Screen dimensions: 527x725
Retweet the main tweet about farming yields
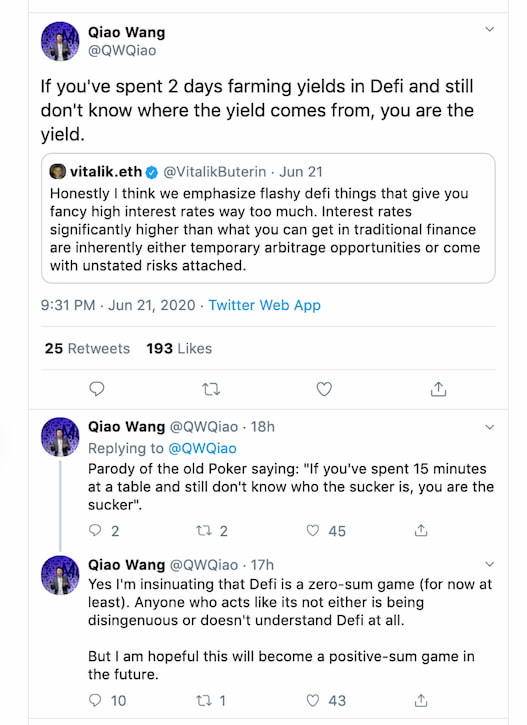tap(211, 390)
